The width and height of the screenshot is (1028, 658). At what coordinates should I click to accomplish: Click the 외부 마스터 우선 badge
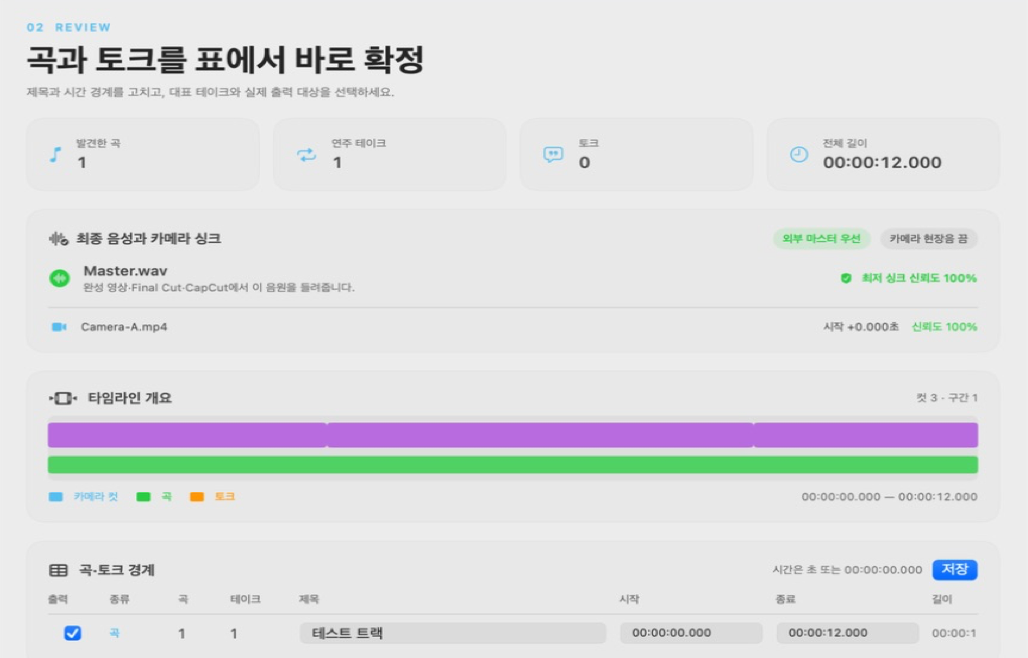point(821,239)
